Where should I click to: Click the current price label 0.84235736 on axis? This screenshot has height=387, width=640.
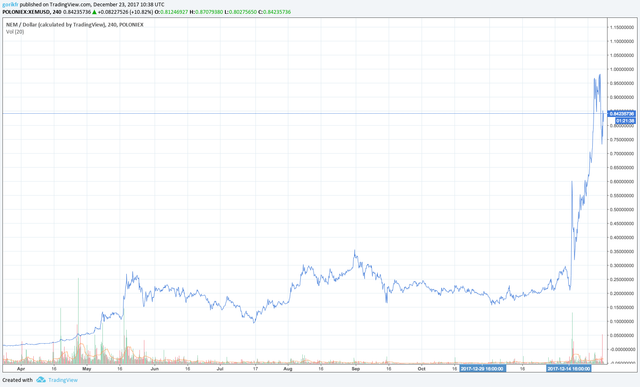[622, 114]
